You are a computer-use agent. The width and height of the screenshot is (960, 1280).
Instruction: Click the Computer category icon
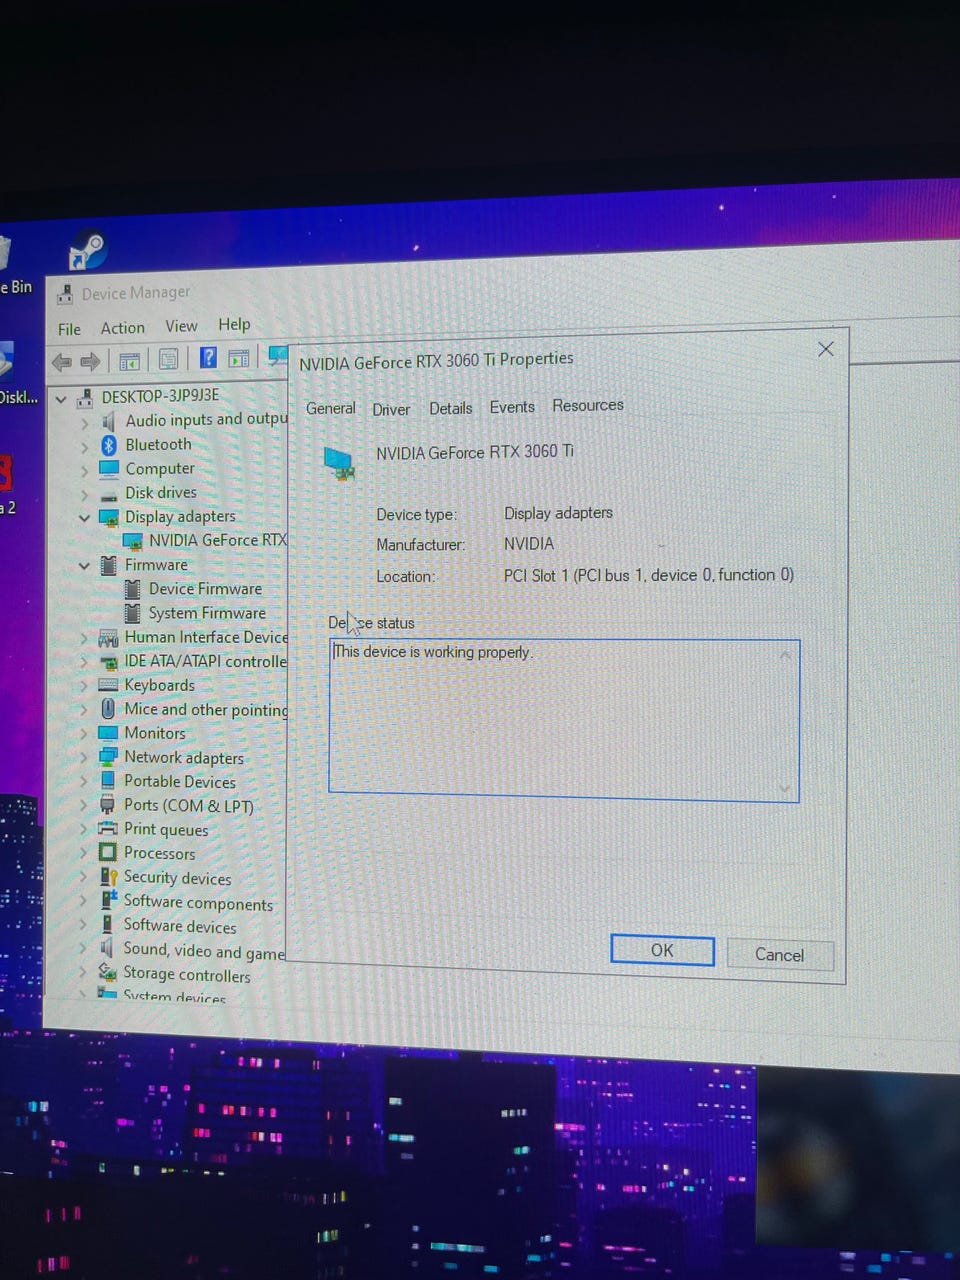pos(109,469)
